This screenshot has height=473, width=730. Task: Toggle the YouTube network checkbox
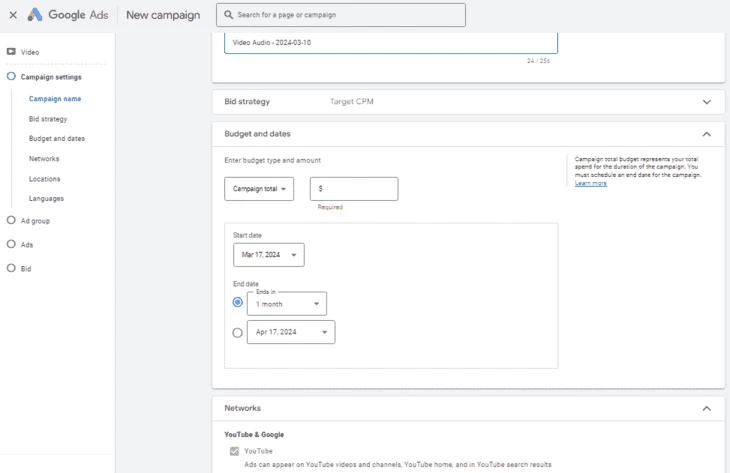click(234, 451)
